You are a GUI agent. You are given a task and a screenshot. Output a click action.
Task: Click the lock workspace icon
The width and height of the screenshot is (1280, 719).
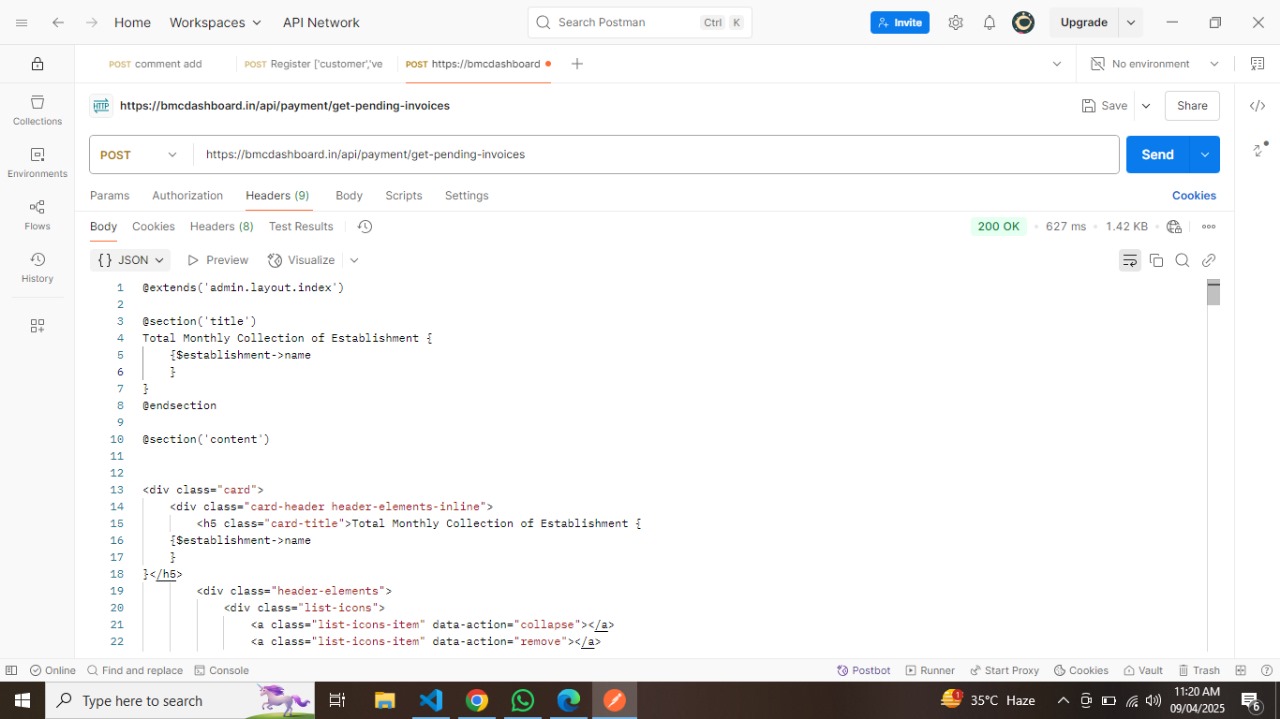click(x=37, y=64)
